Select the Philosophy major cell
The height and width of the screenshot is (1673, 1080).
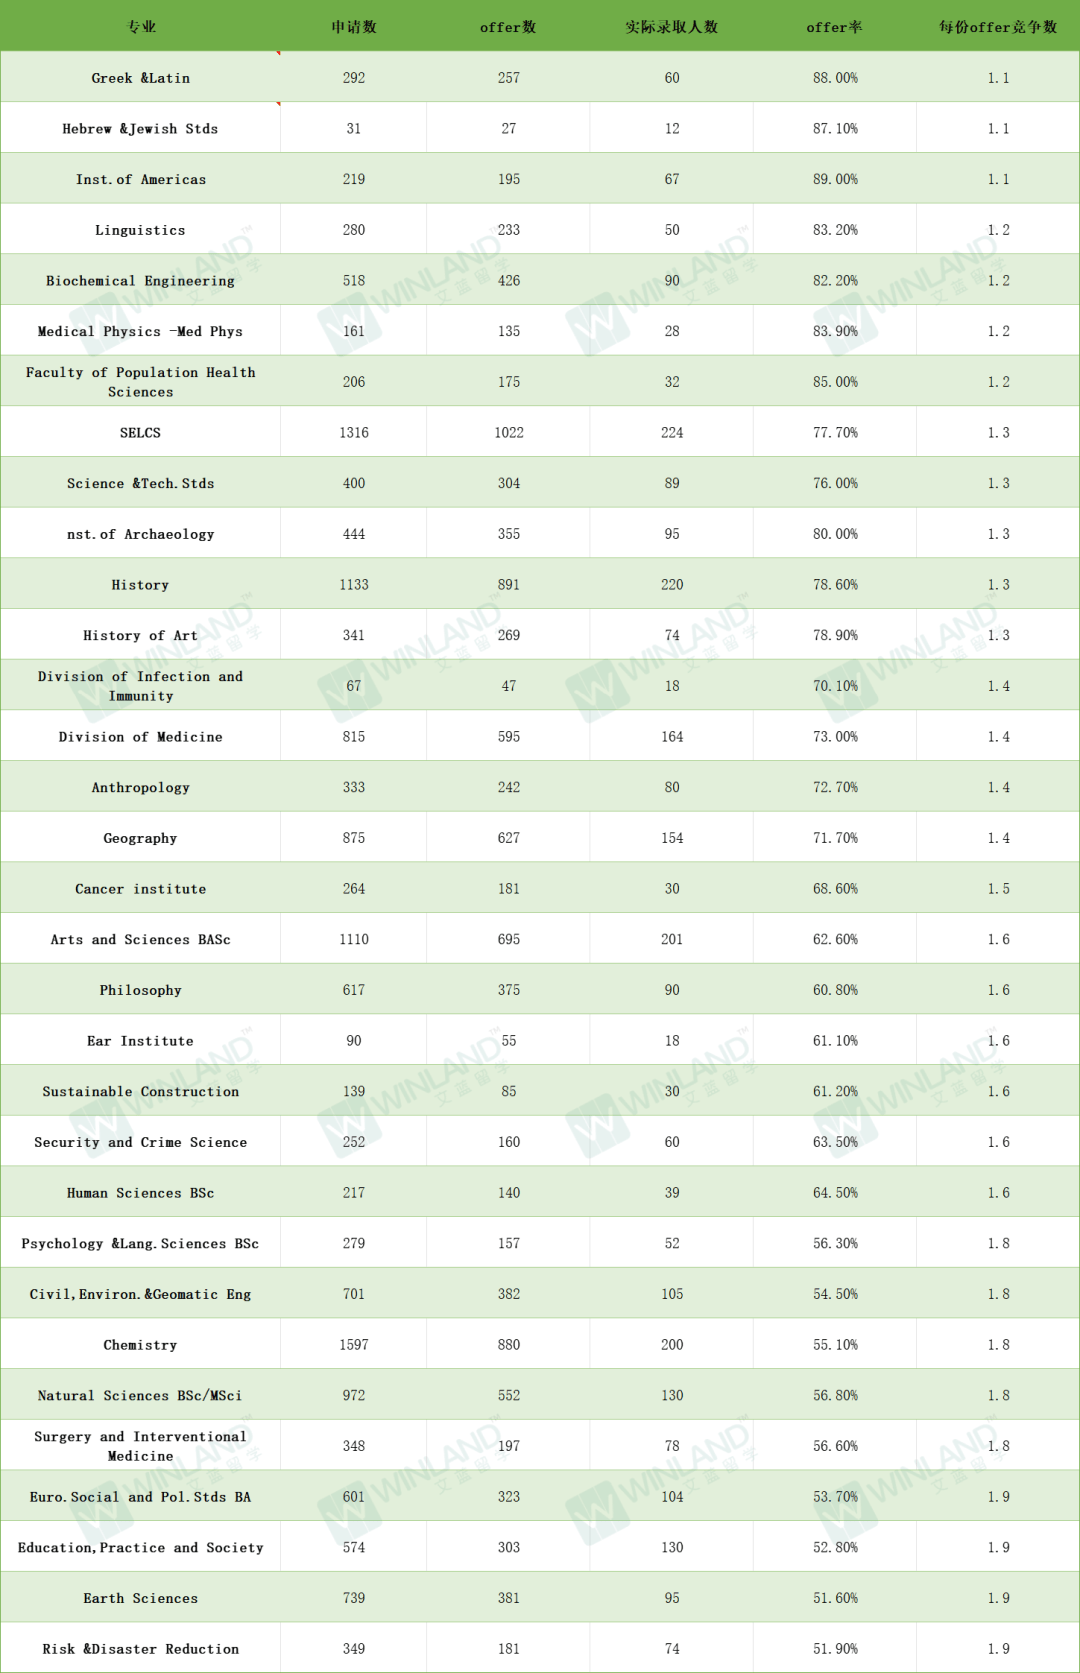[141, 990]
